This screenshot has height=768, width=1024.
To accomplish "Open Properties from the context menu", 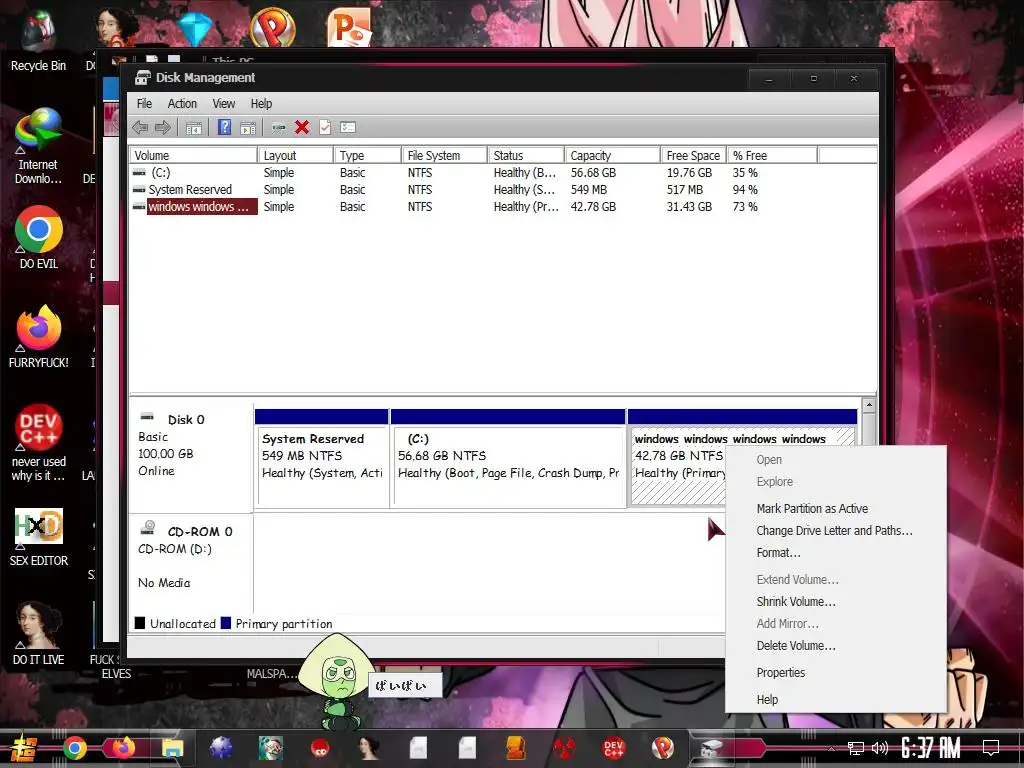I will coord(780,673).
